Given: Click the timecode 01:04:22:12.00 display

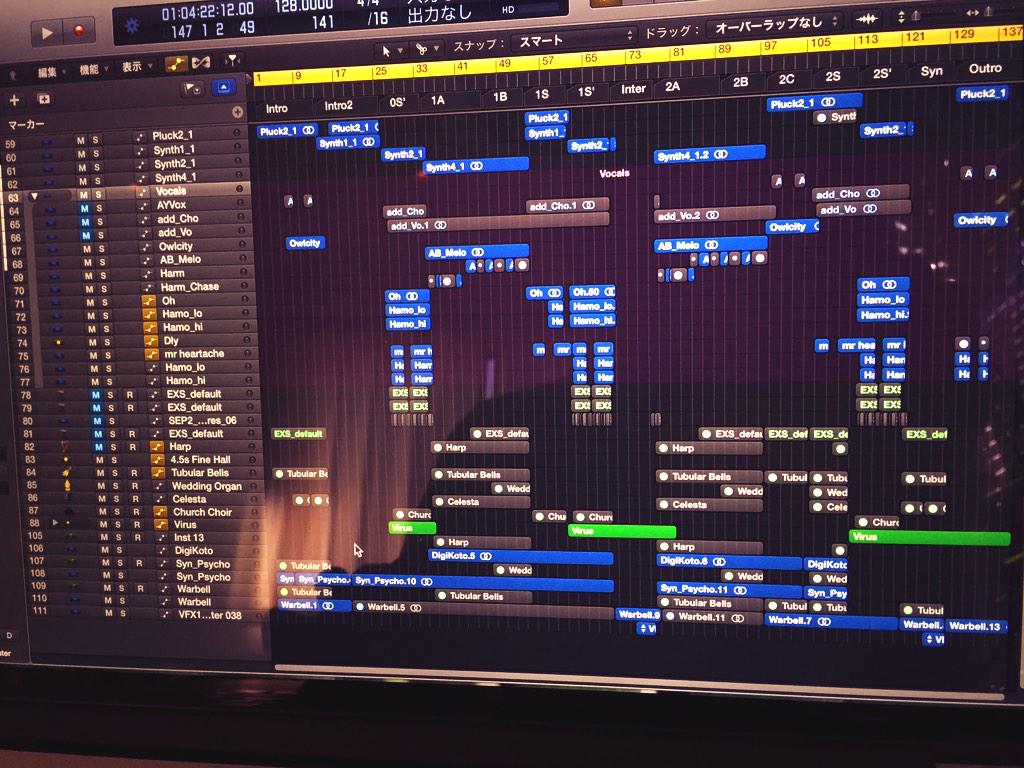Looking at the screenshot, I should 207,11.
